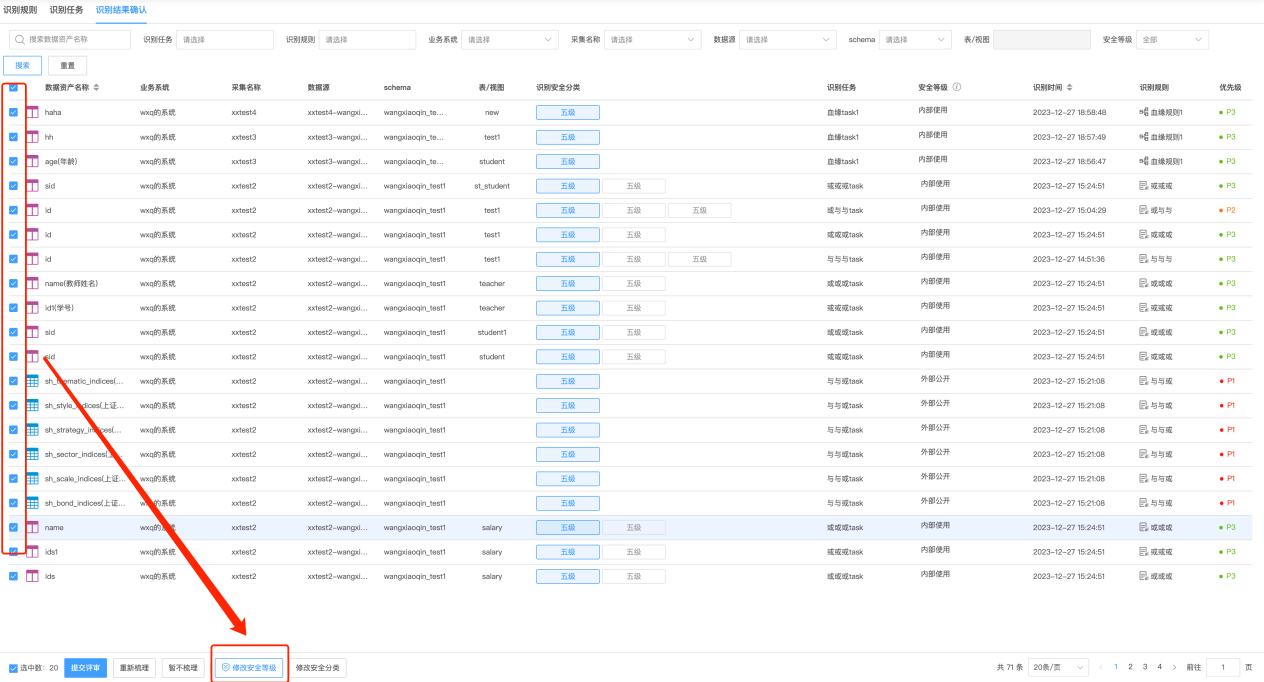The image size is (1264, 682).
Task: Open the 业务系统 dropdown
Action: pyautogui.click(x=509, y=40)
